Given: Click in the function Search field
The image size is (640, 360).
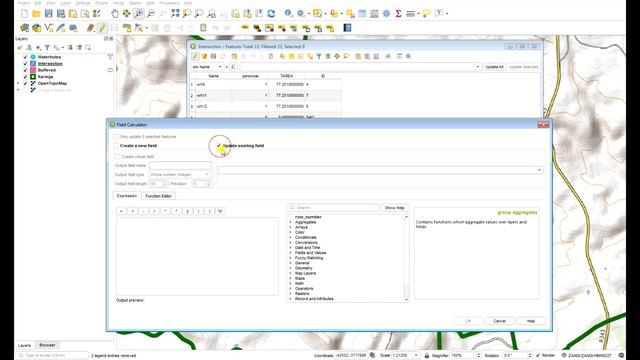Looking at the screenshot, I should [333, 208].
